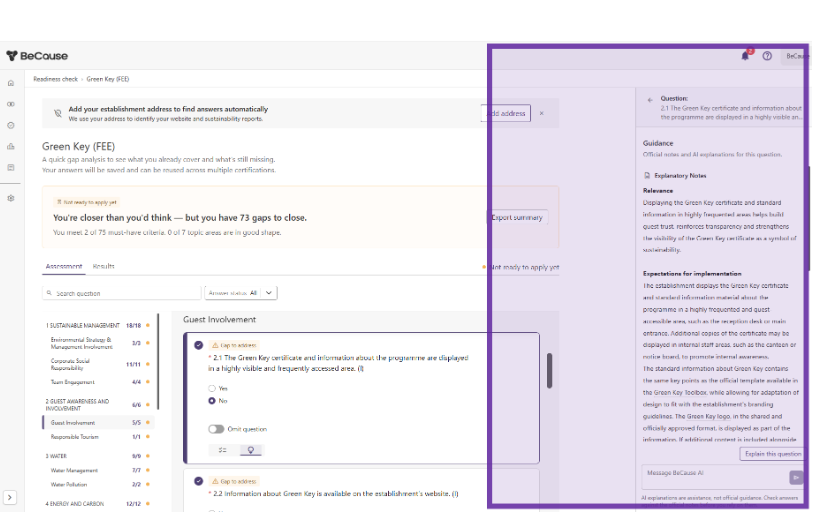Open the binoculars icon in the sidebar
This screenshot has width=813, height=531.
tap(11, 104)
